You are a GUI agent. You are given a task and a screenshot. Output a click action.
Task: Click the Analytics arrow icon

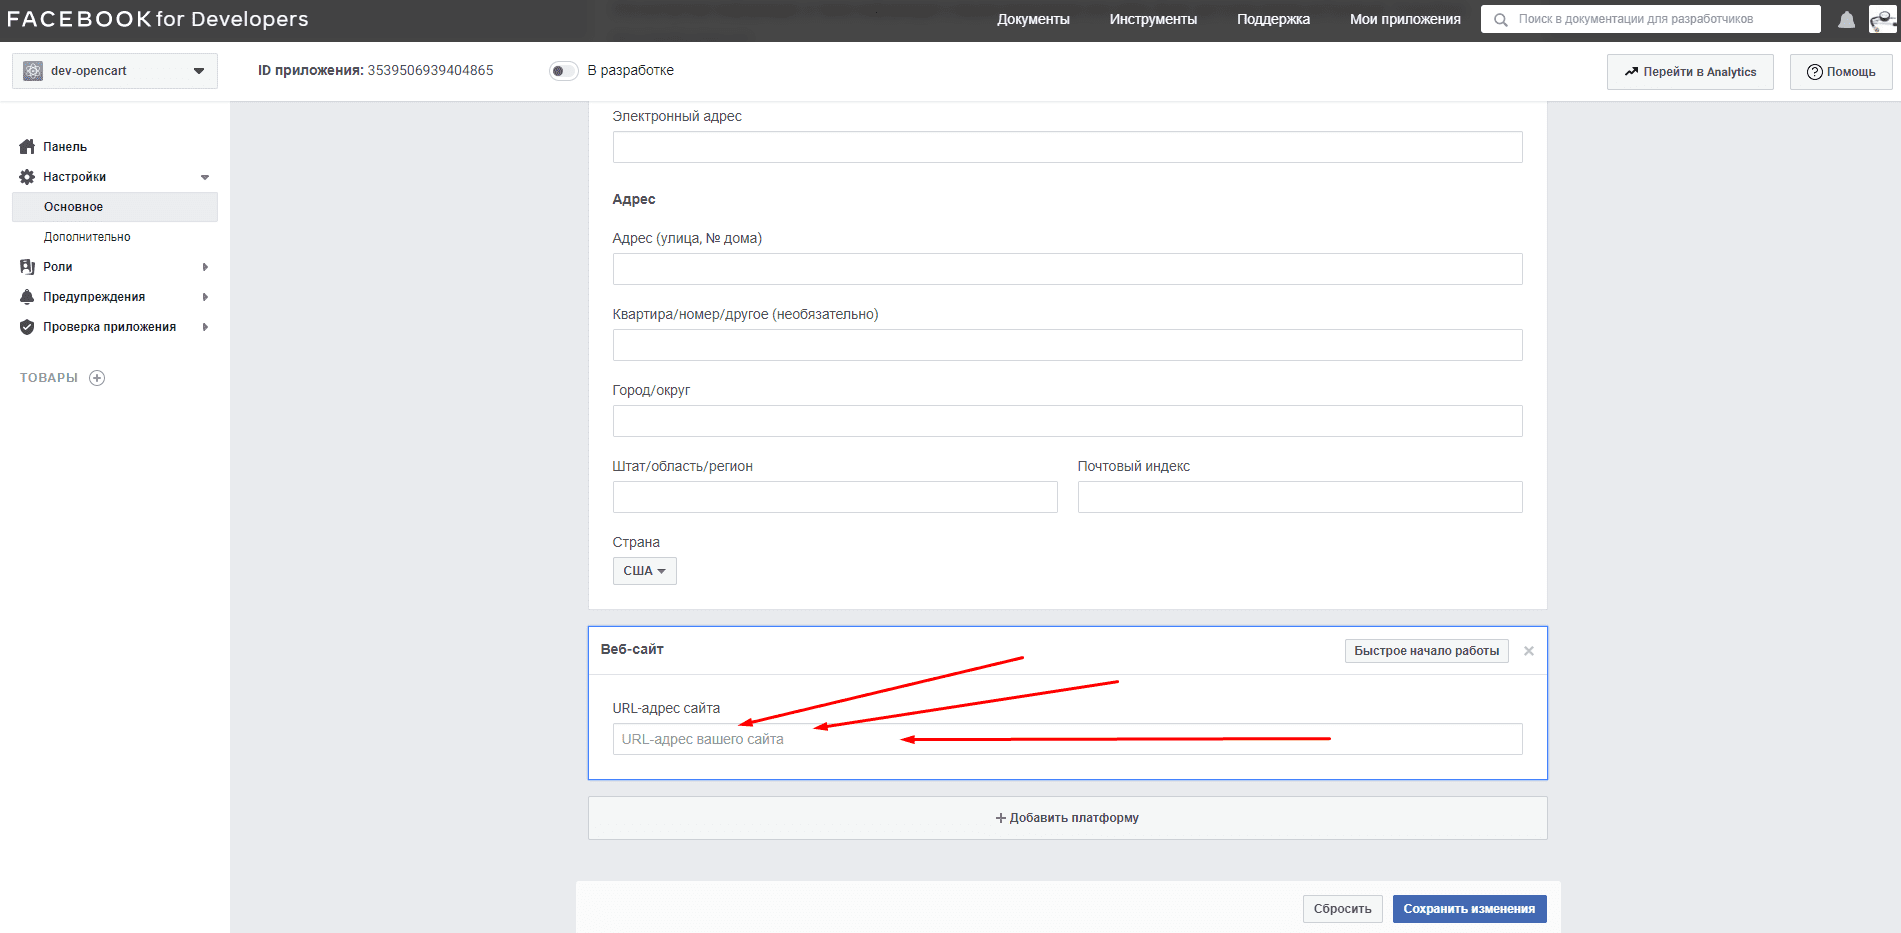tap(1631, 72)
